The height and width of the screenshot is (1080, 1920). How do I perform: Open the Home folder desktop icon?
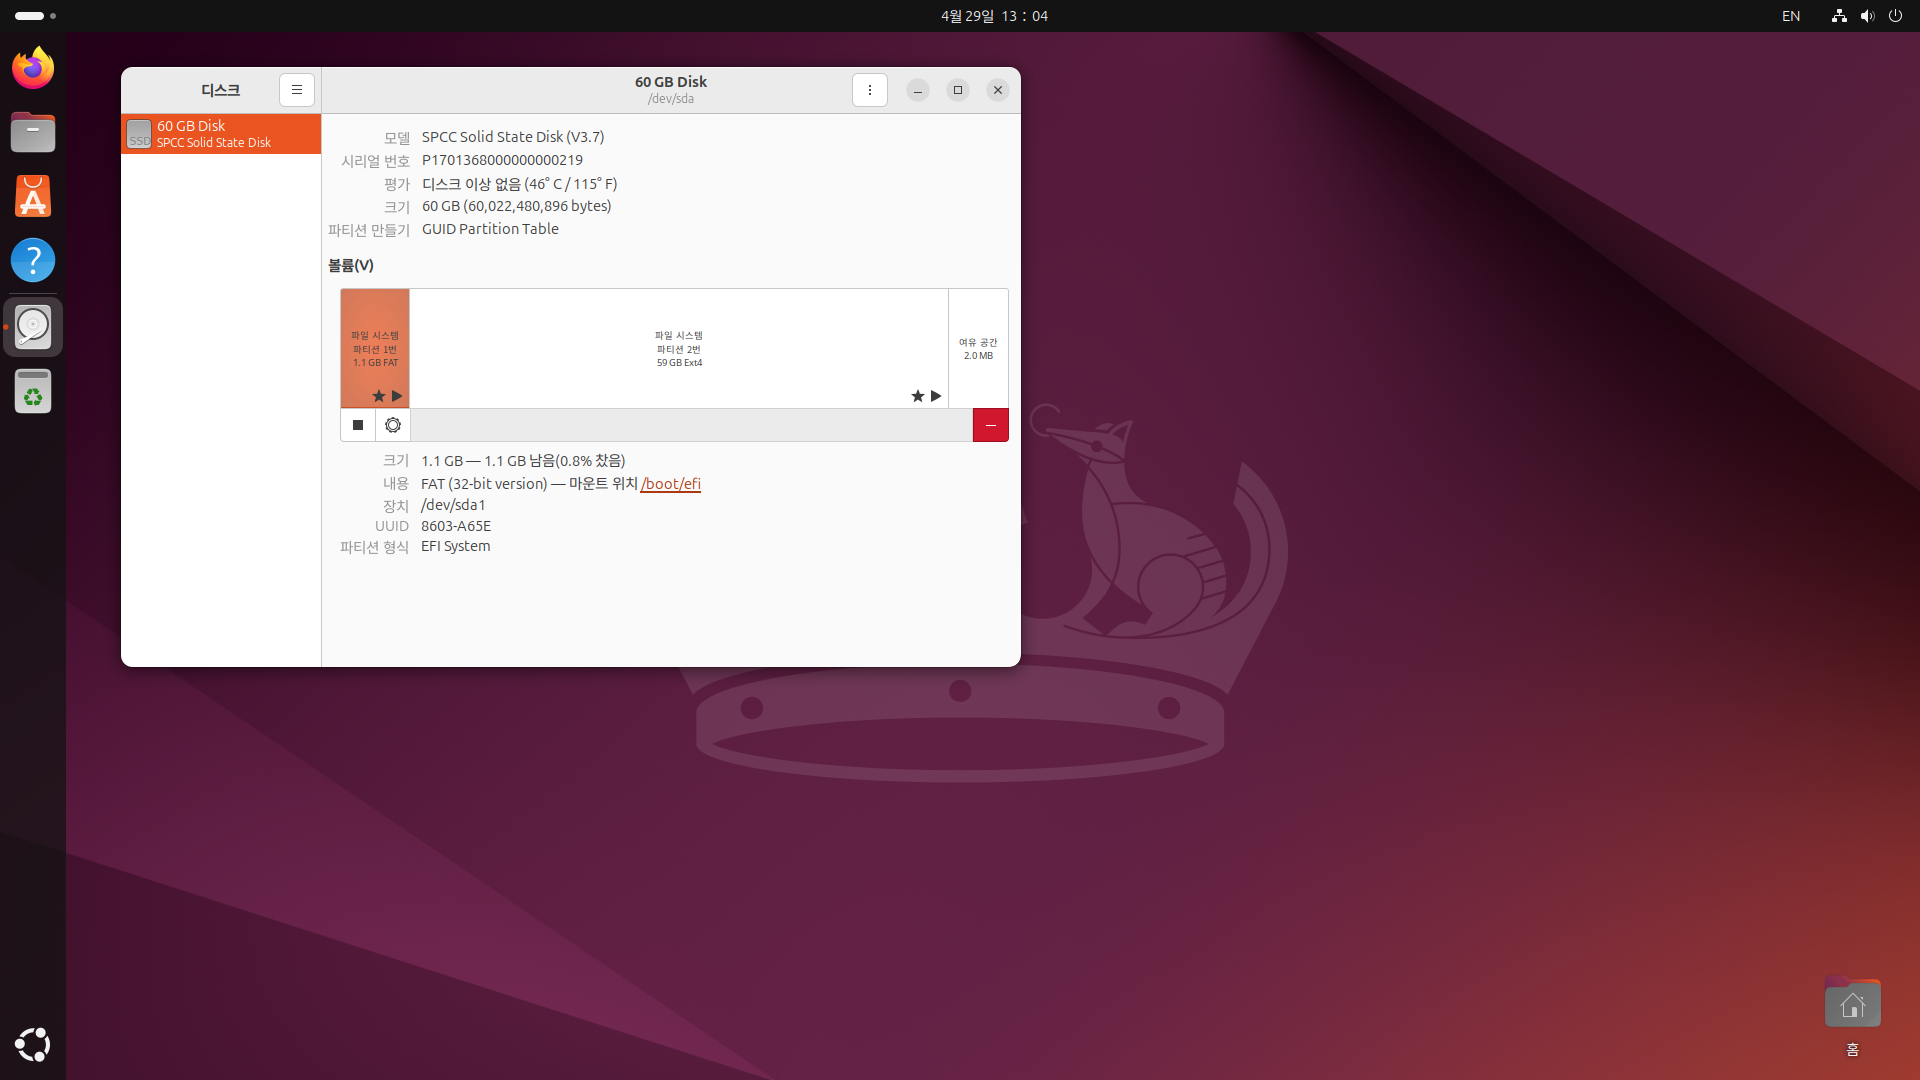pos(1852,1005)
